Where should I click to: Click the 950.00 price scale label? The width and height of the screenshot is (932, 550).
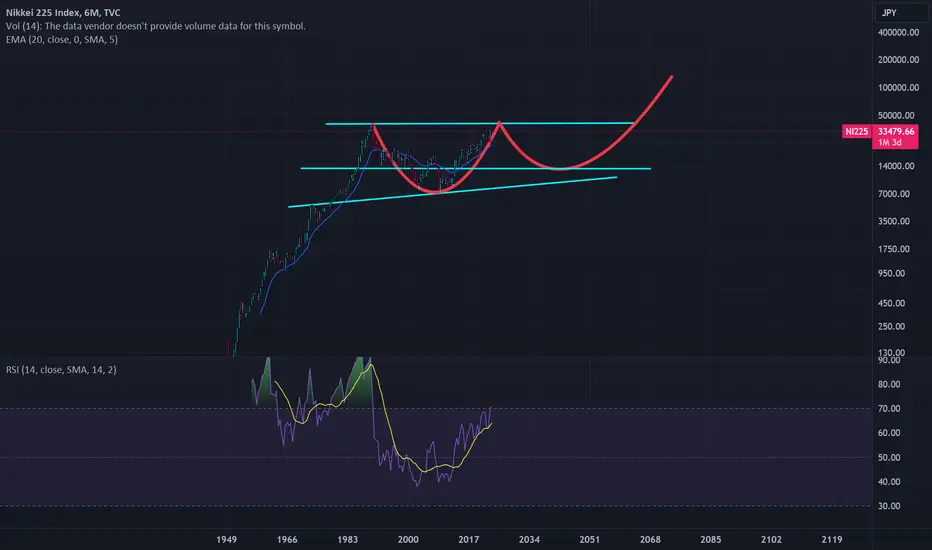click(891, 274)
